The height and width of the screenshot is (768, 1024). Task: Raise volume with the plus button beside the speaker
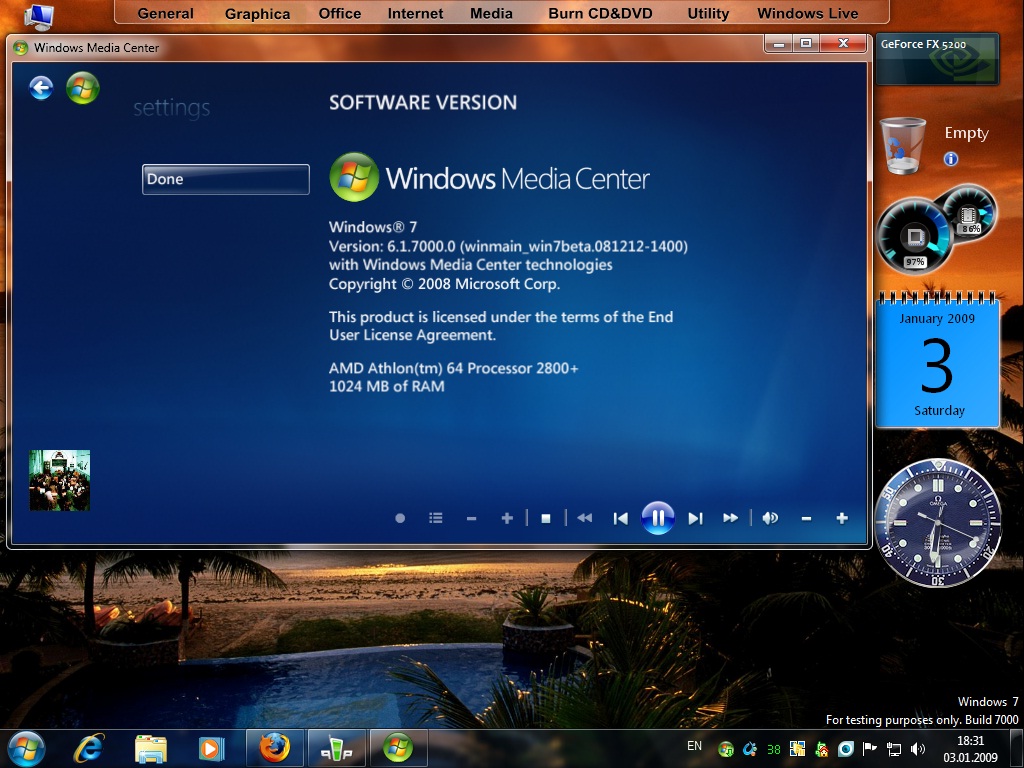(x=842, y=519)
